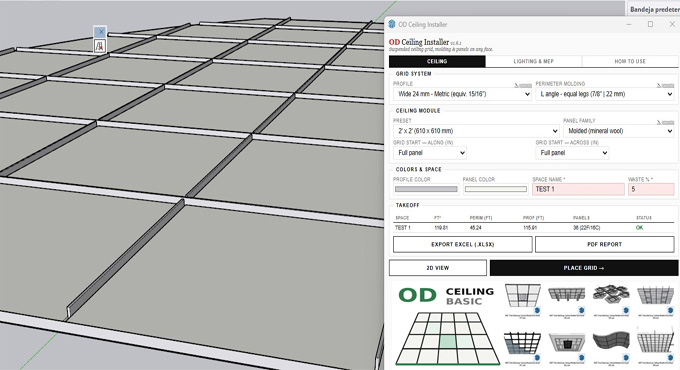Switch to the CEILING tab
This screenshot has width=680, height=370.
tap(437, 62)
